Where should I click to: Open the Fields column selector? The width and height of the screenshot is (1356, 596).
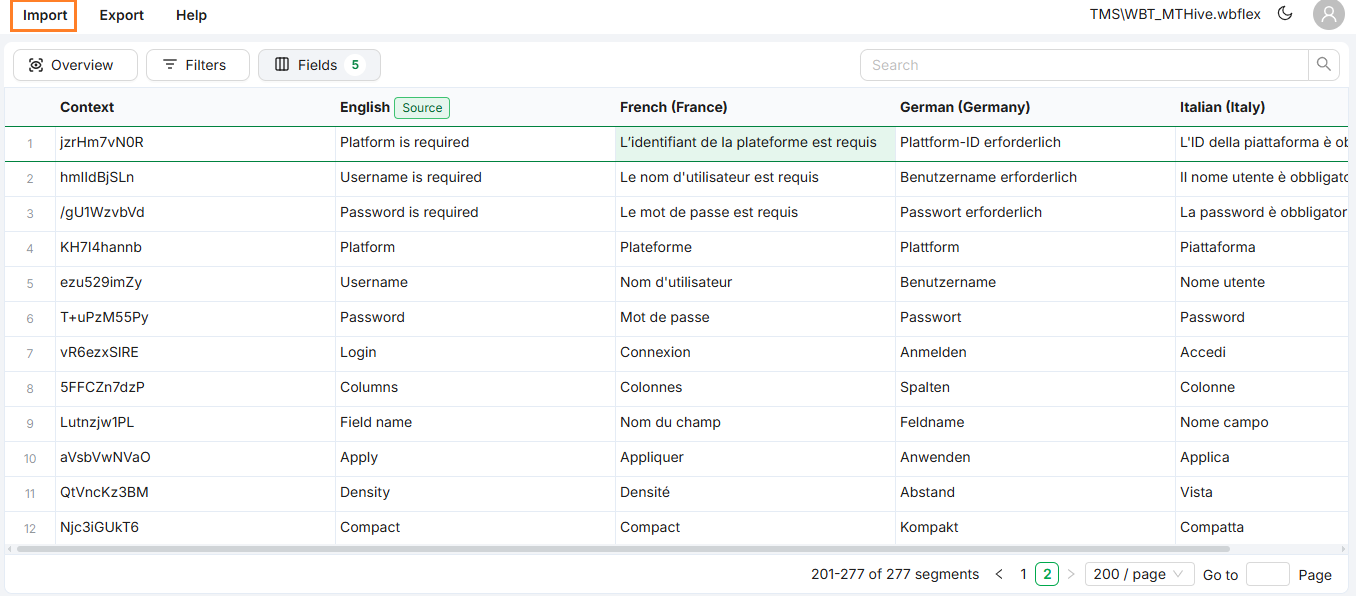(x=319, y=65)
